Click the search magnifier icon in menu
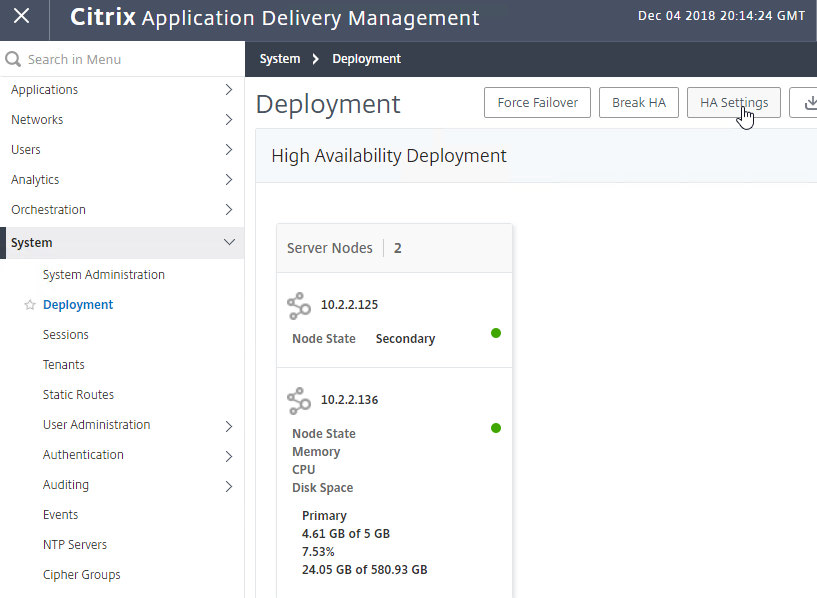The height and width of the screenshot is (598, 817). point(13,59)
